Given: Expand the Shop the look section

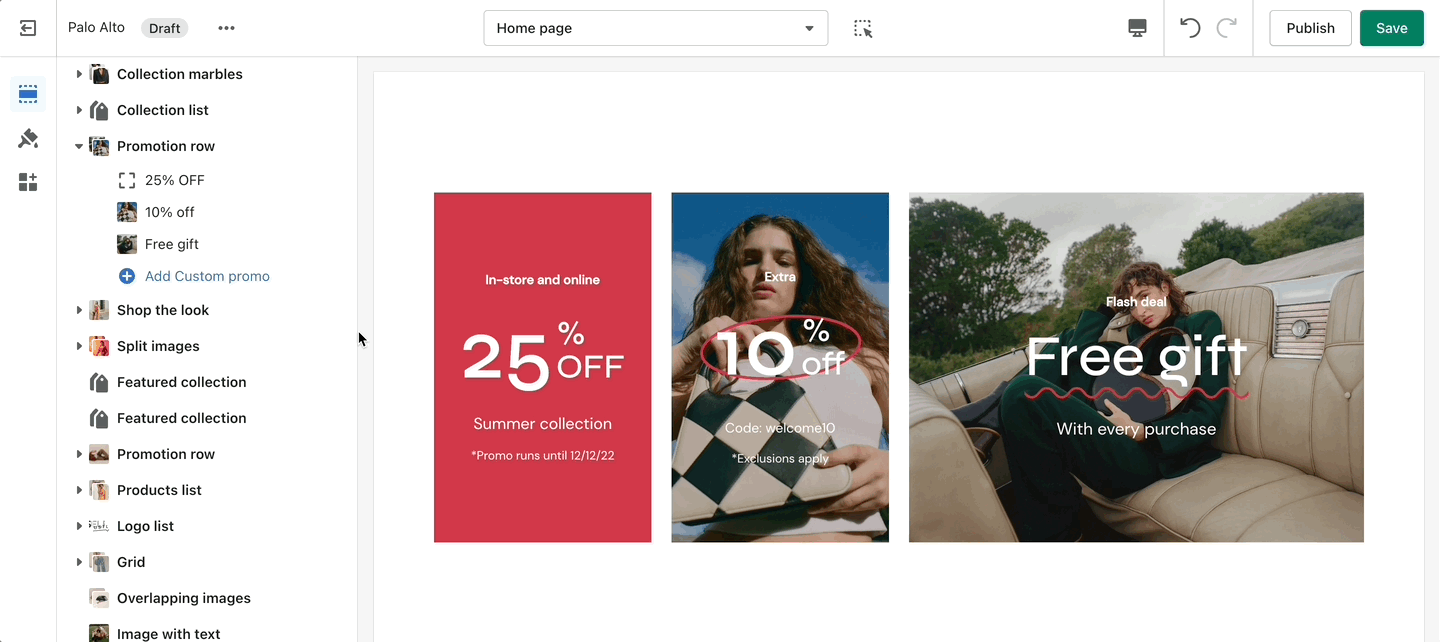Looking at the screenshot, I should pos(79,310).
